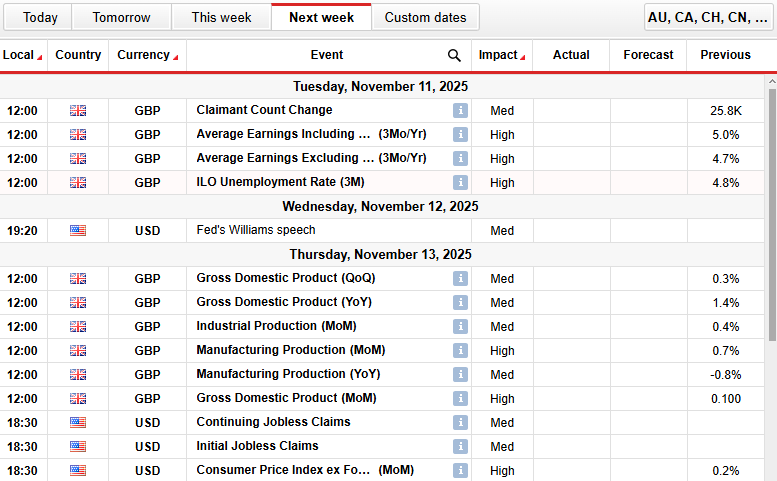Open the Manufacturing Production (MoM) event

click(290, 350)
